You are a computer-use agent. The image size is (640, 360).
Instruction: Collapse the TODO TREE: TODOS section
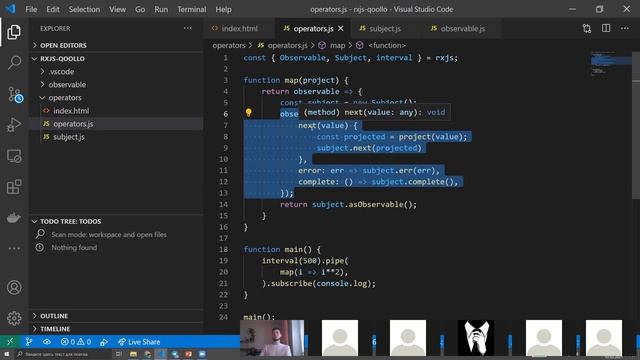[x=116, y=221]
